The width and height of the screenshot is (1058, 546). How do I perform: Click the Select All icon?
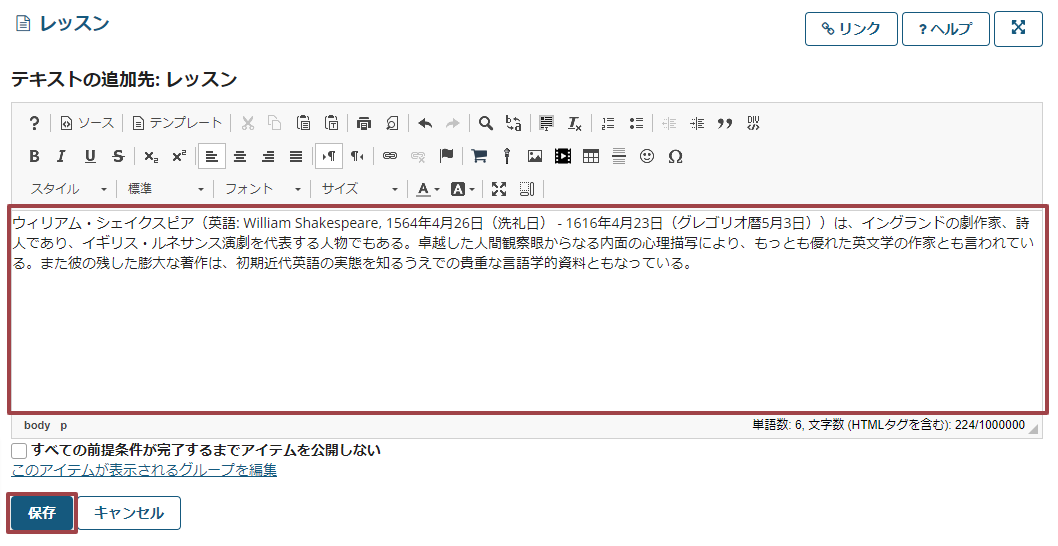[546, 123]
